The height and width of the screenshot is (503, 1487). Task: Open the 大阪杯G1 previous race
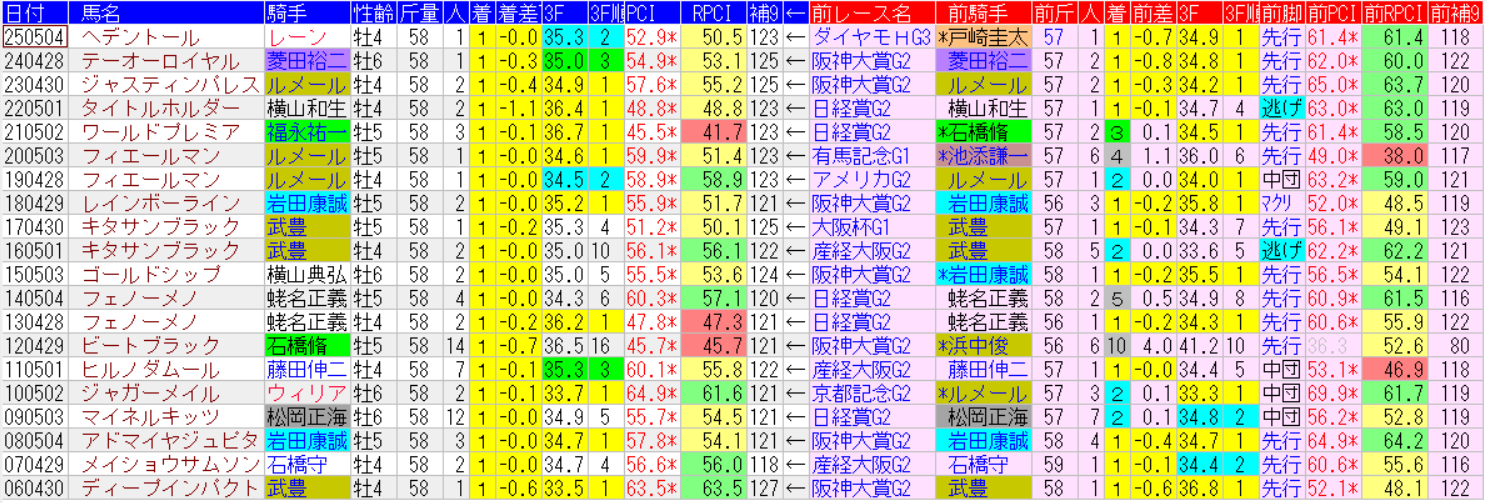tap(855, 227)
